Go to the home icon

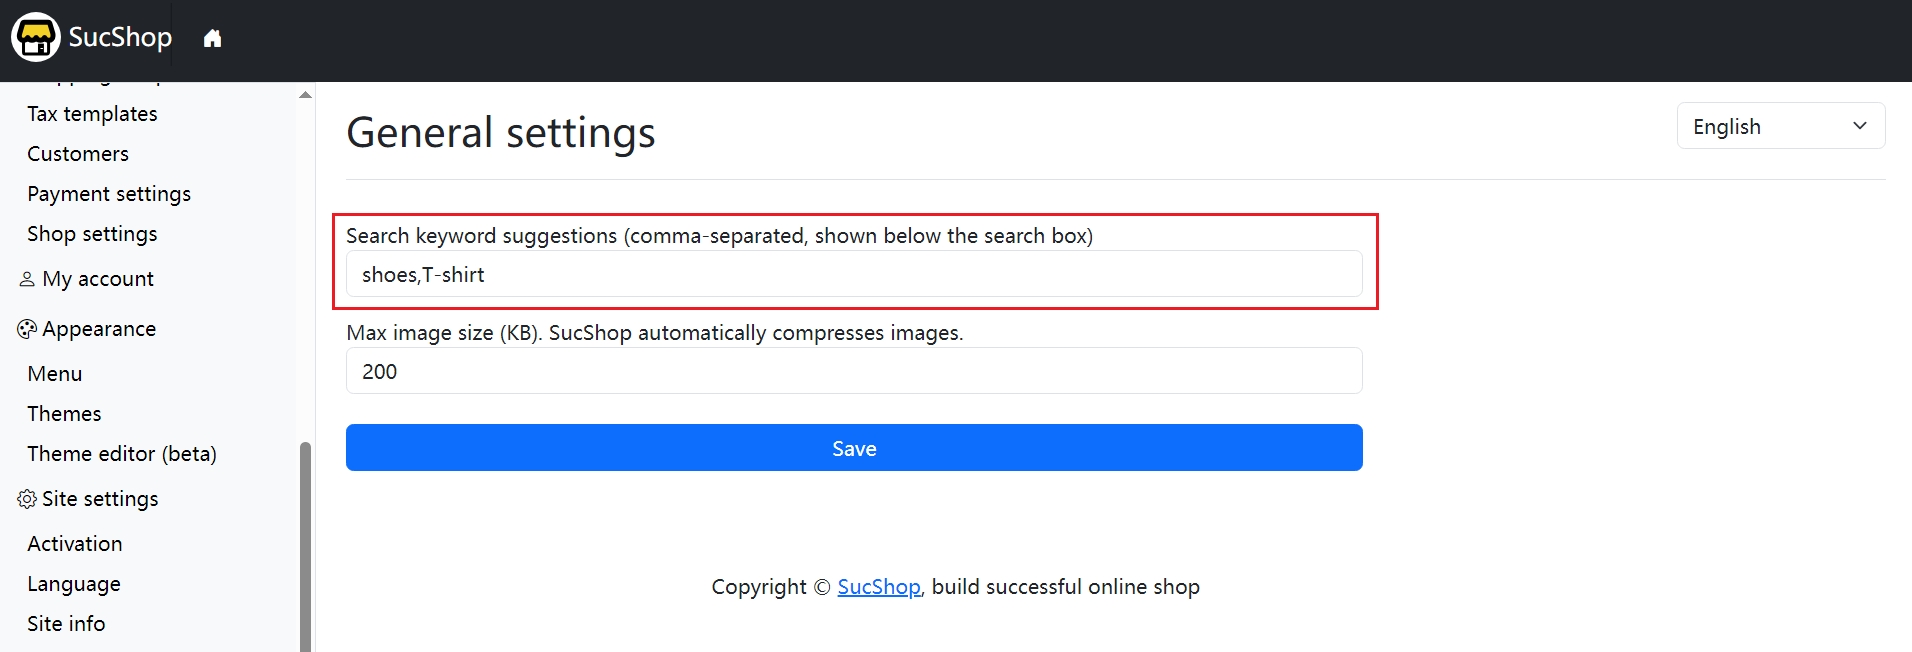pyautogui.click(x=212, y=39)
